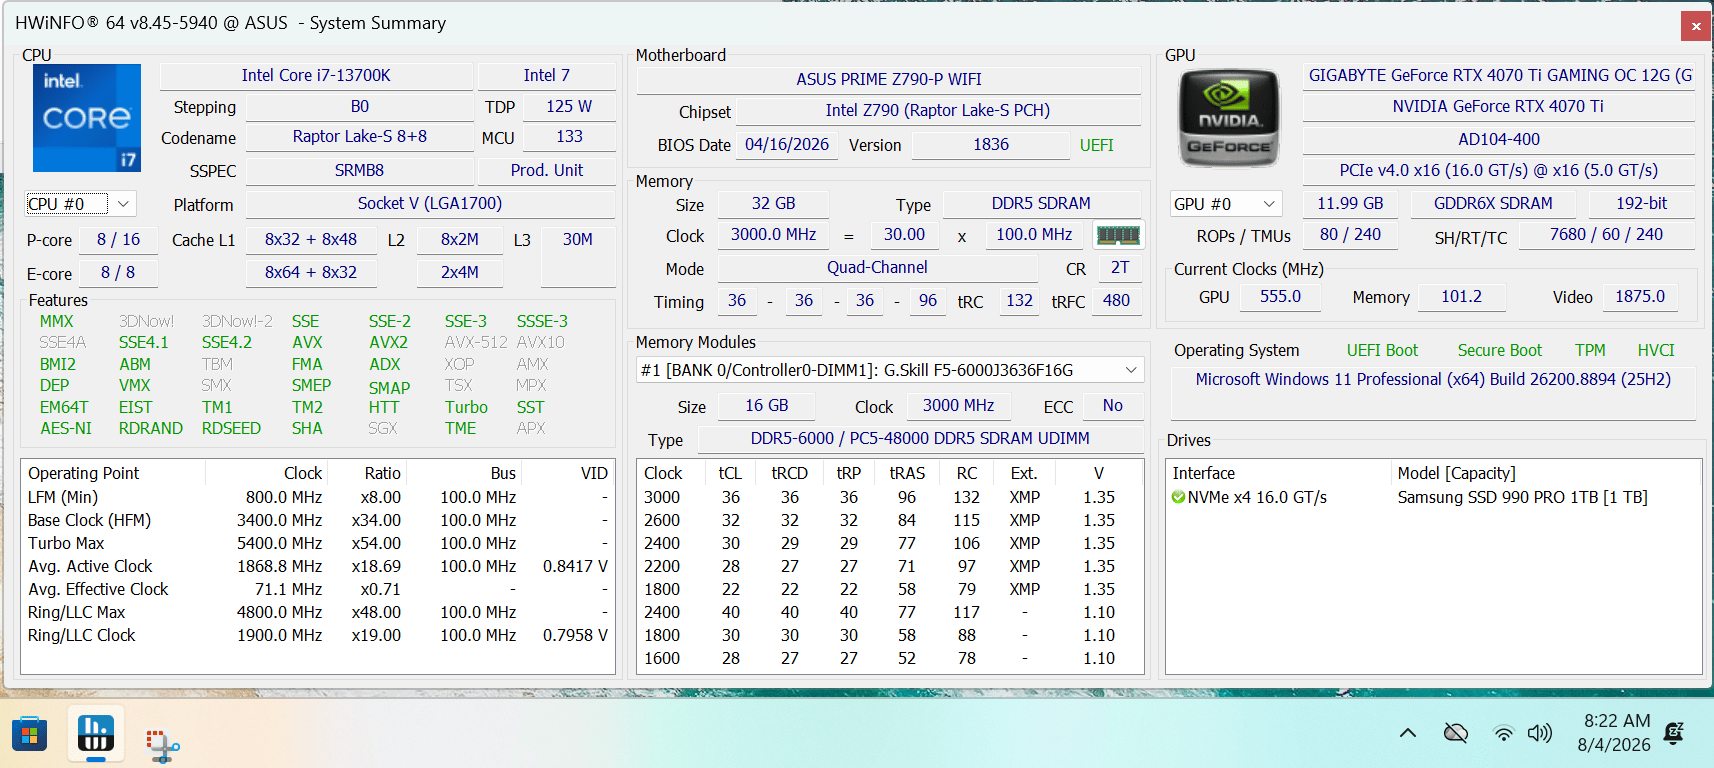Image resolution: width=1714 pixels, height=768 pixels.
Task: Click the 32 GB memory size value
Action: click(773, 204)
